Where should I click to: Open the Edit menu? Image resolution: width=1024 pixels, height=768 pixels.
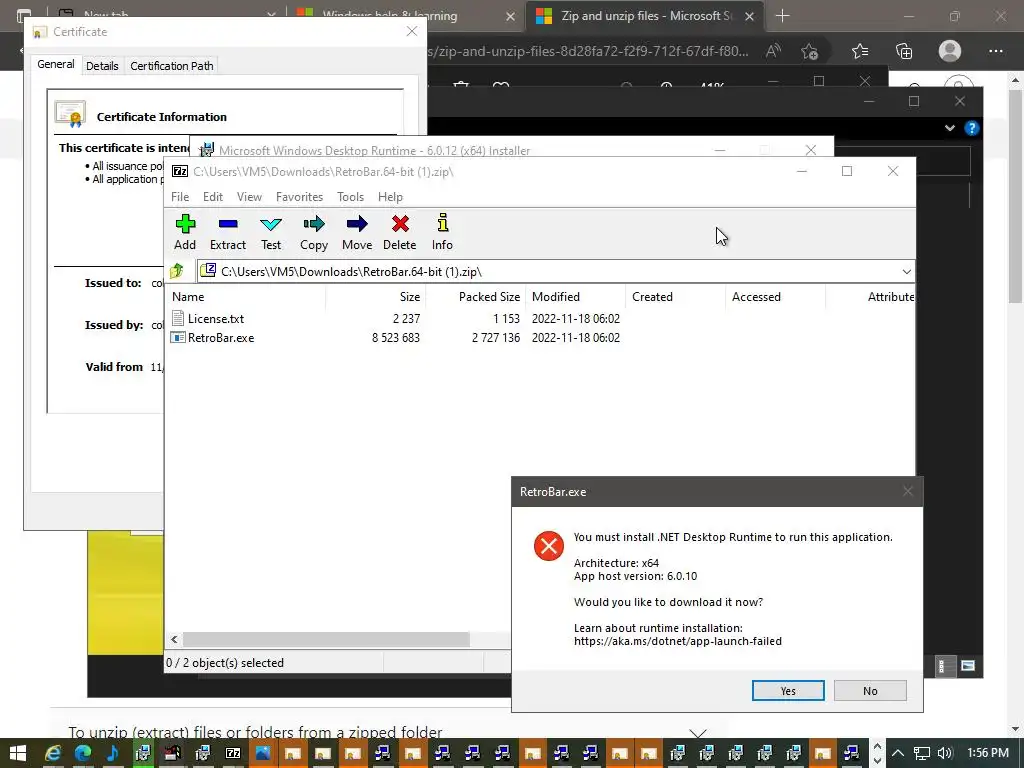[213, 197]
